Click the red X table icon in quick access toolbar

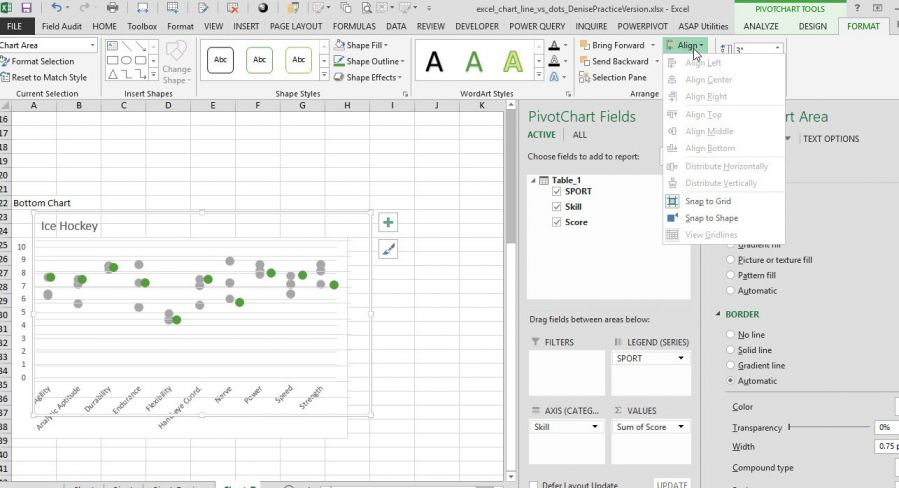(232, 8)
